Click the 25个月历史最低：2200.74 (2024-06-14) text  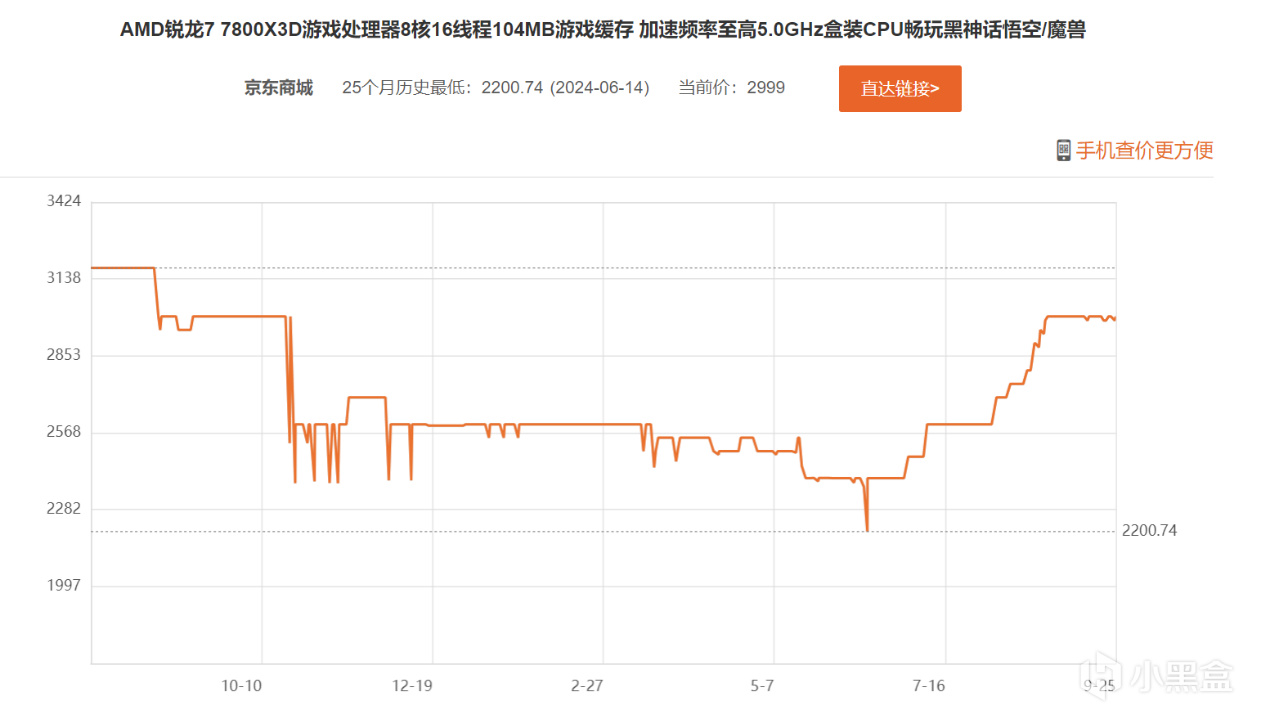click(x=496, y=88)
